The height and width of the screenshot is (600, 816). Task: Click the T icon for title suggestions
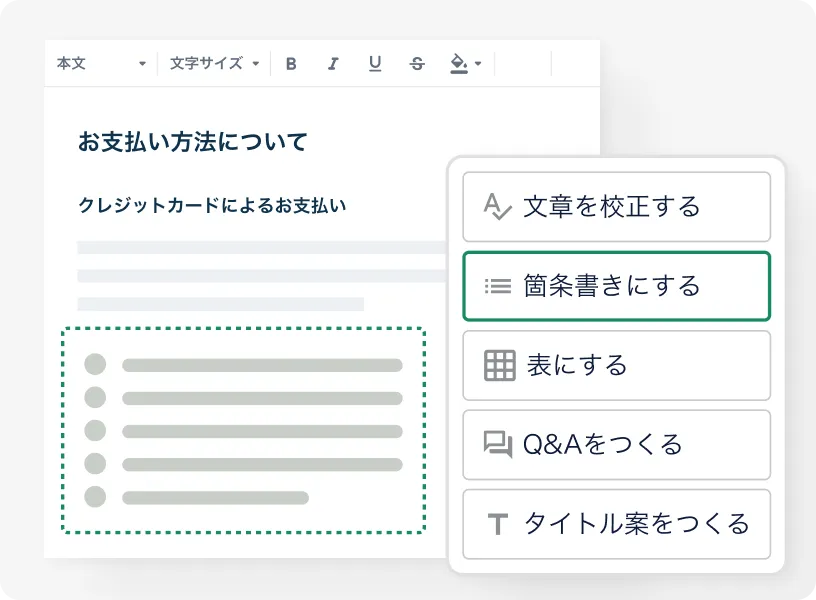click(497, 524)
